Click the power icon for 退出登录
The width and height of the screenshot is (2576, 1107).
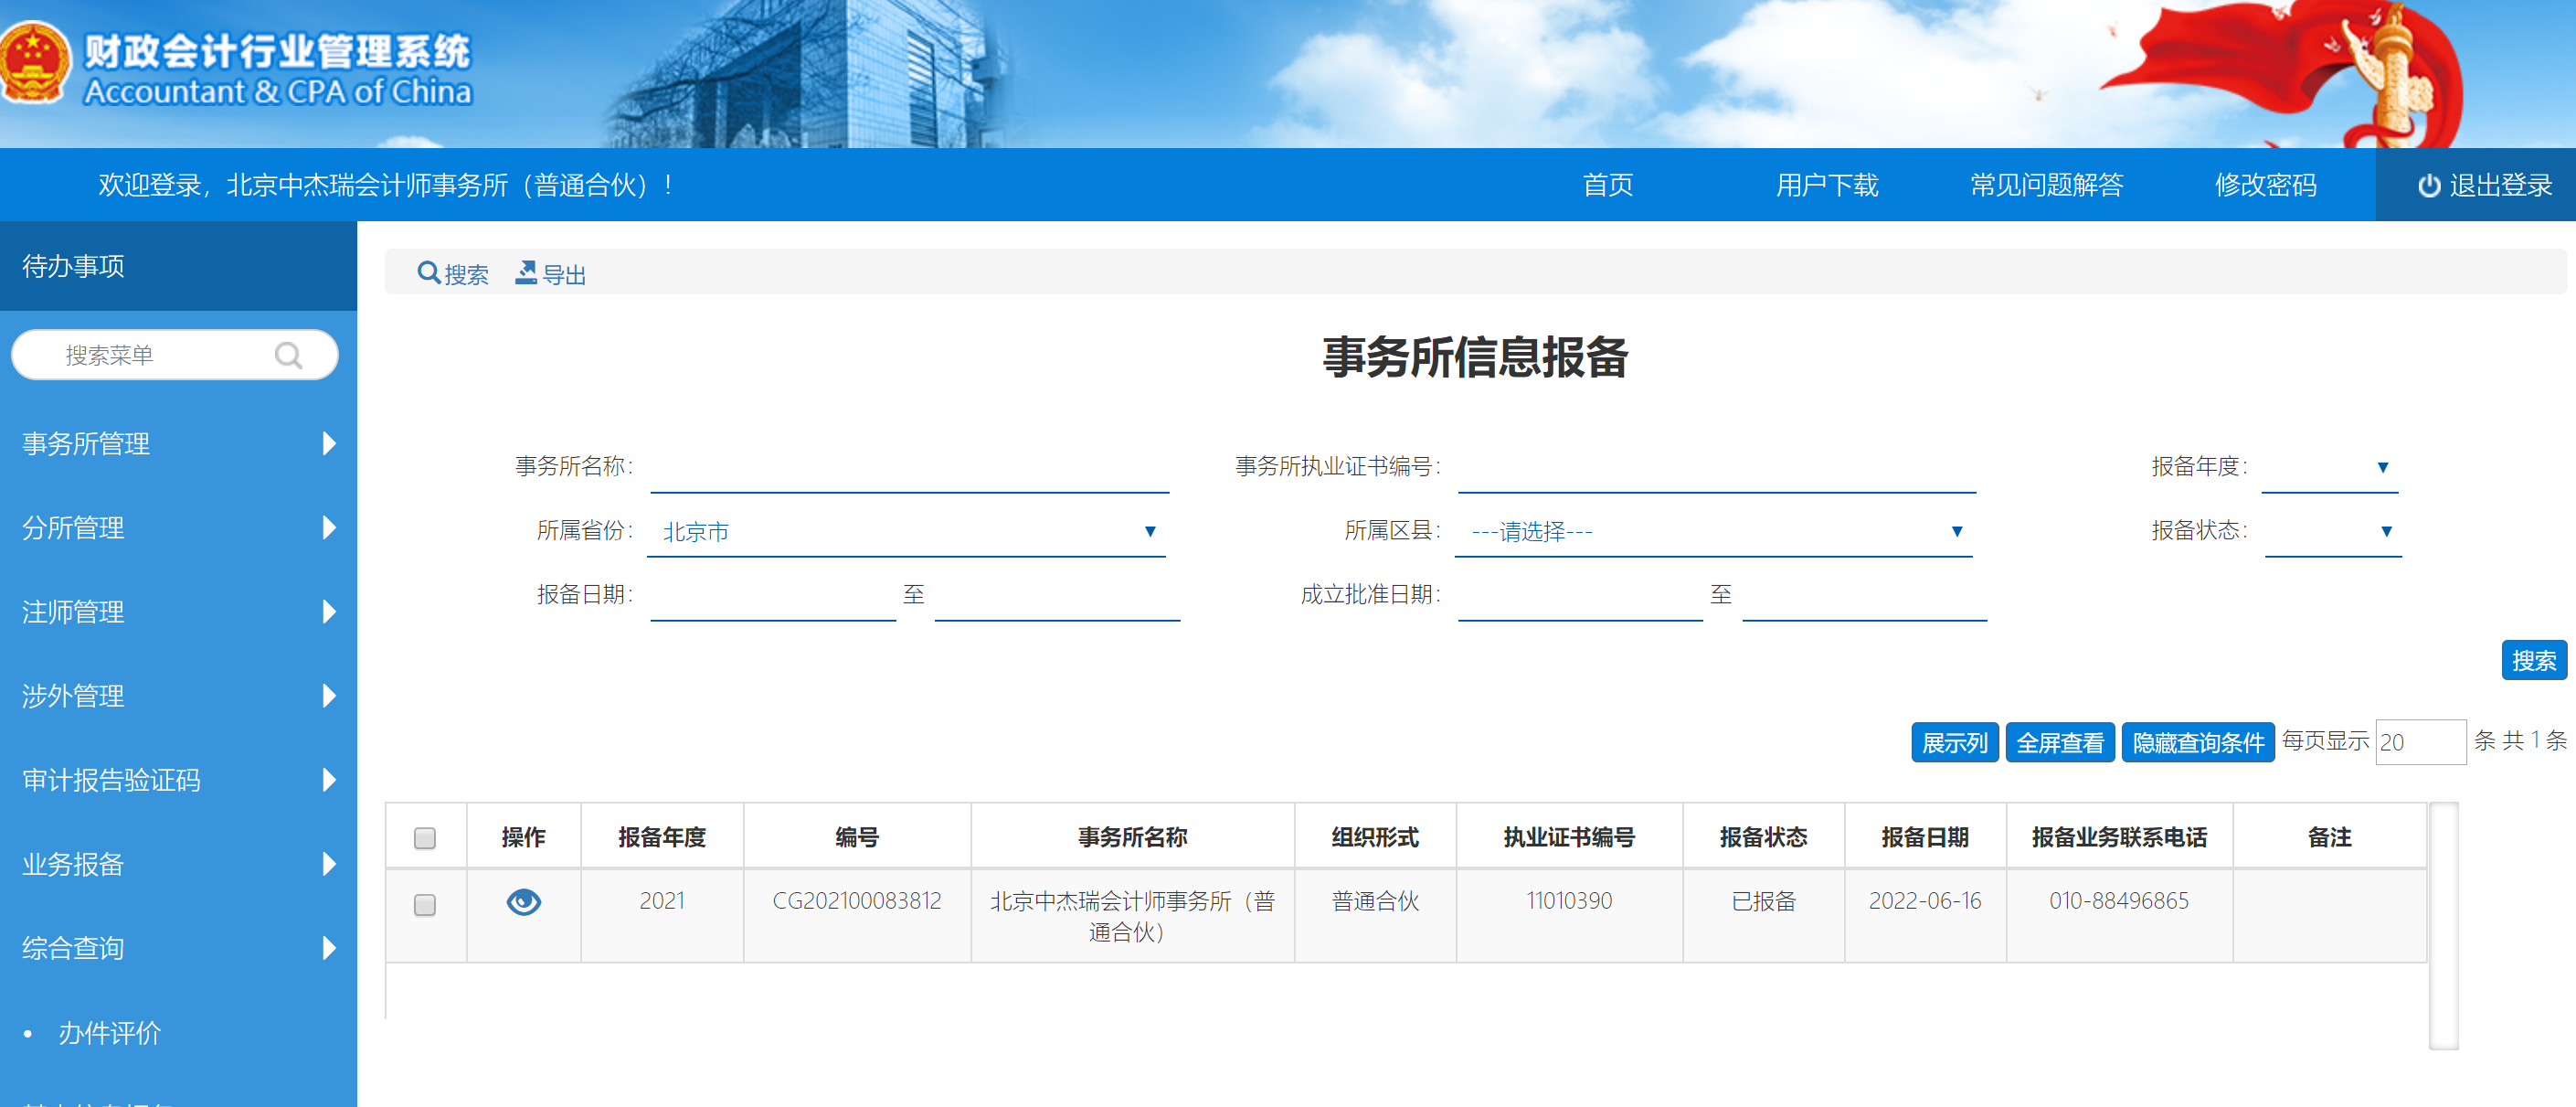coord(2428,186)
